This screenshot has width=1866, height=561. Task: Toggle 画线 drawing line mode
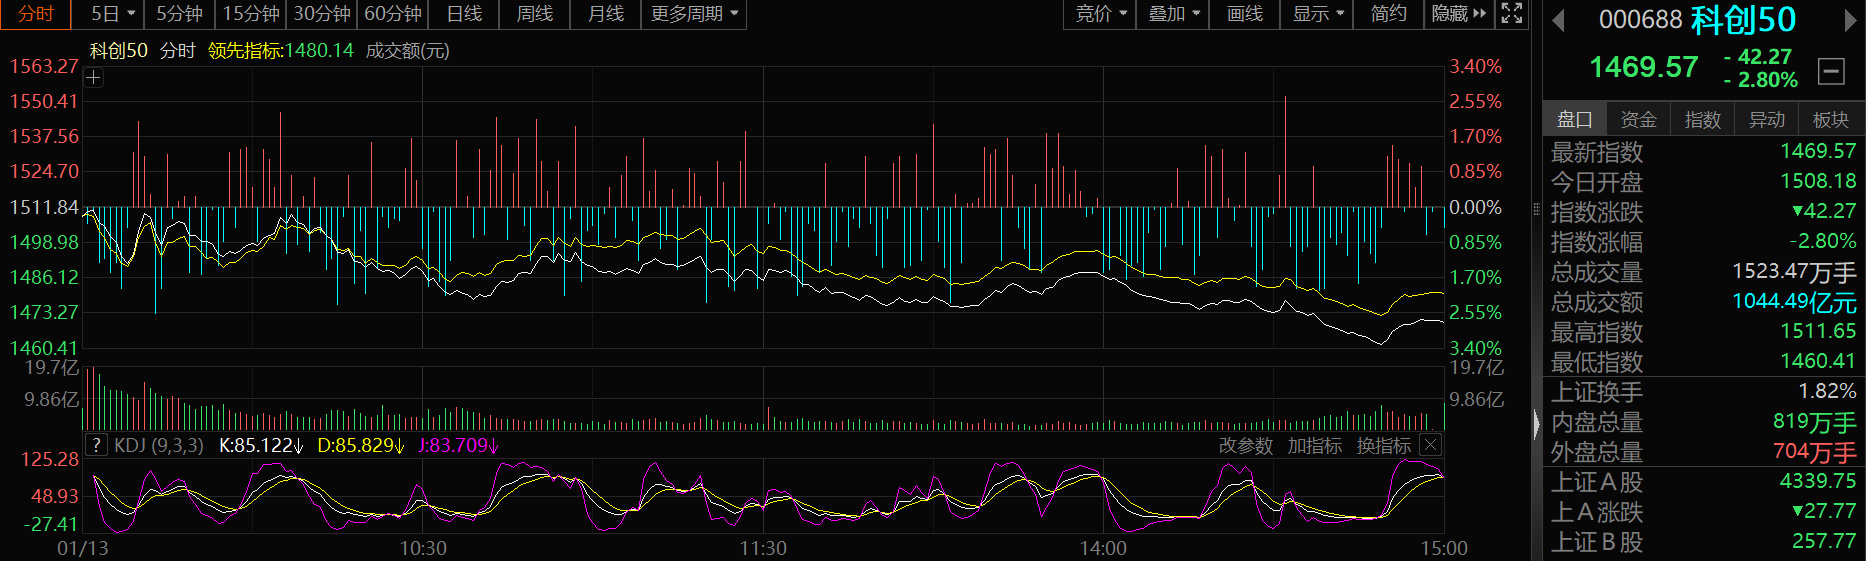[x=1244, y=14]
